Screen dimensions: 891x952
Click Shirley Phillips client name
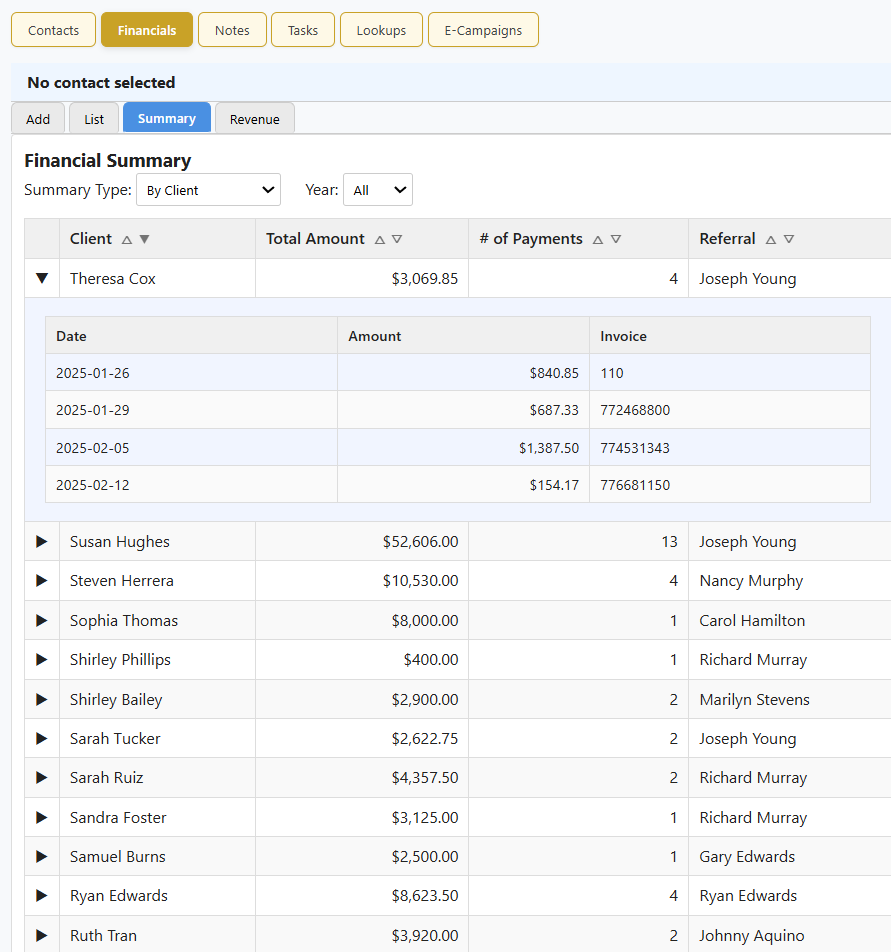120,660
